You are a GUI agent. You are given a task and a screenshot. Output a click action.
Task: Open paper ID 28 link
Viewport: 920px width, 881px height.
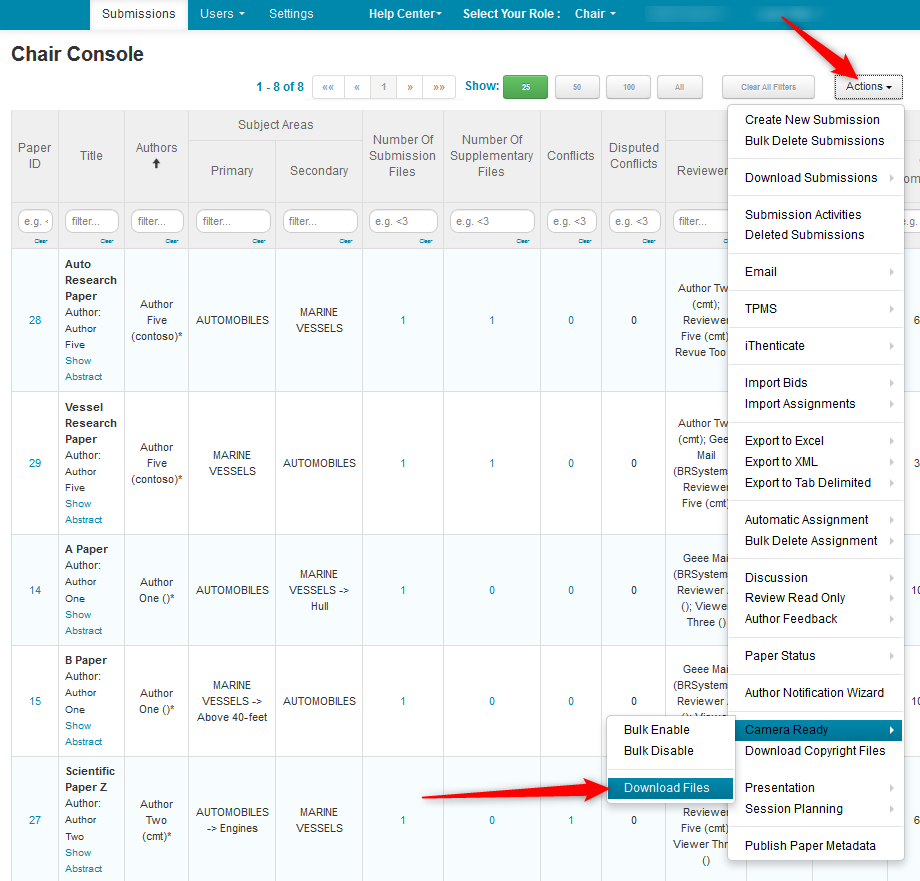(35, 320)
